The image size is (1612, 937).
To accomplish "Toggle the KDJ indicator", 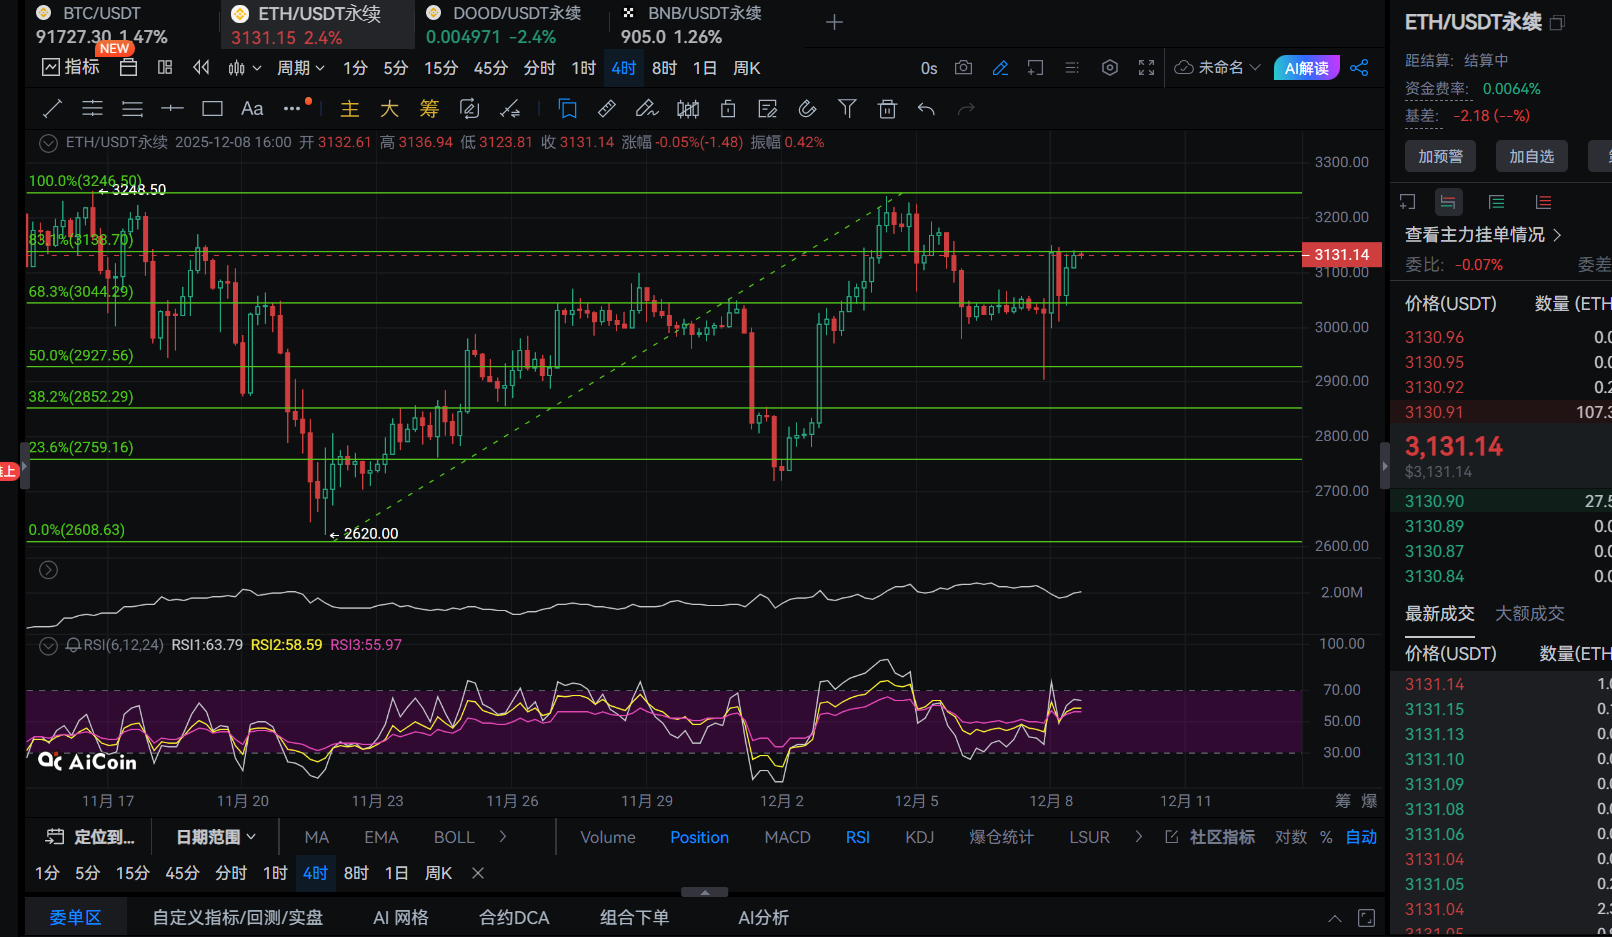I will click(x=919, y=837).
